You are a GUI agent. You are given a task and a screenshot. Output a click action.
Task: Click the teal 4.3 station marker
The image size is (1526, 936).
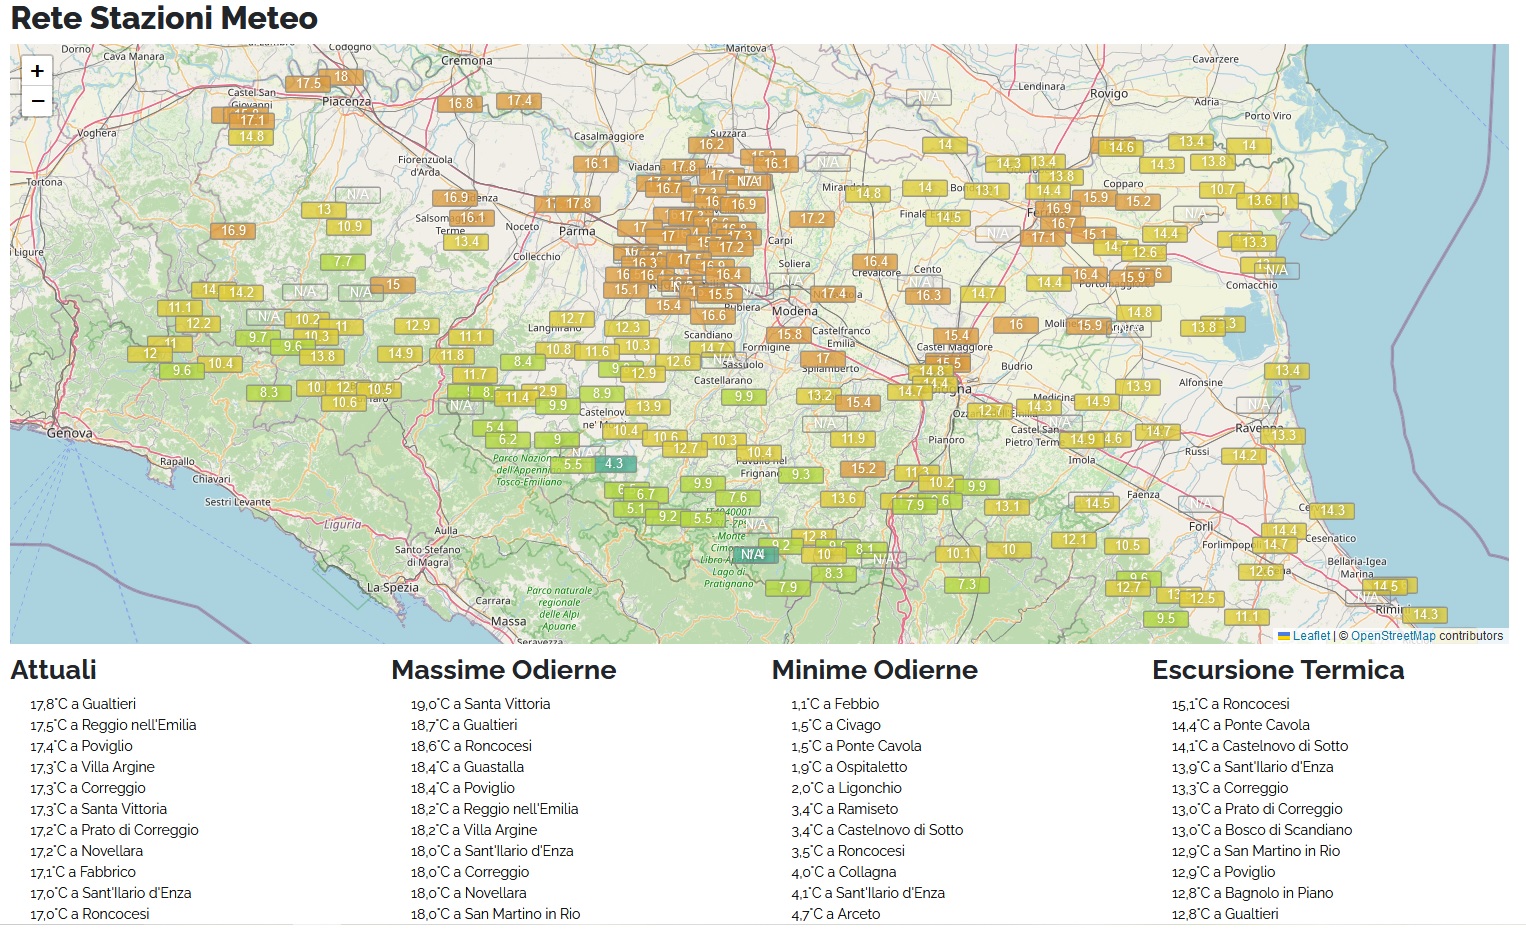click(614, 464)
